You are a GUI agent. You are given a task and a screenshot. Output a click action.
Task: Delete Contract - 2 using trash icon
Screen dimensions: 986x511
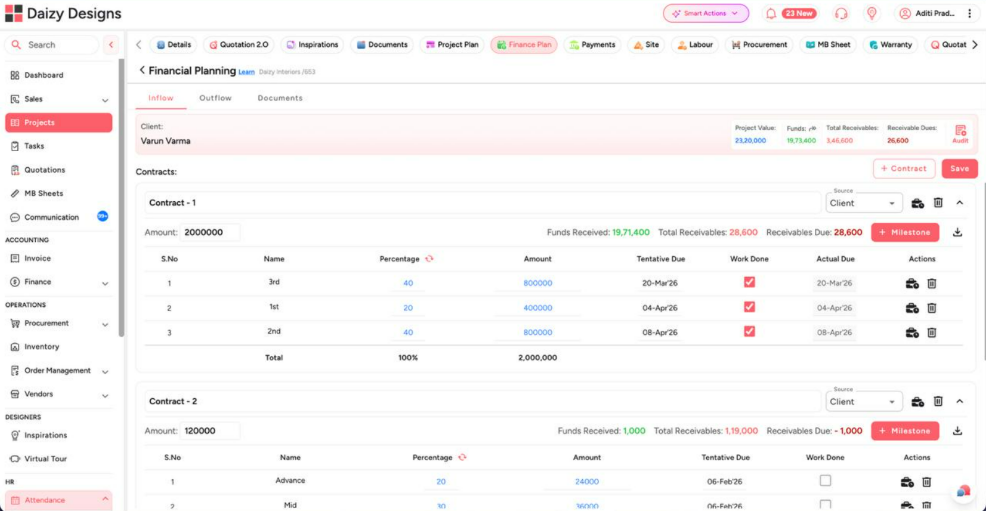click(938, 402)
